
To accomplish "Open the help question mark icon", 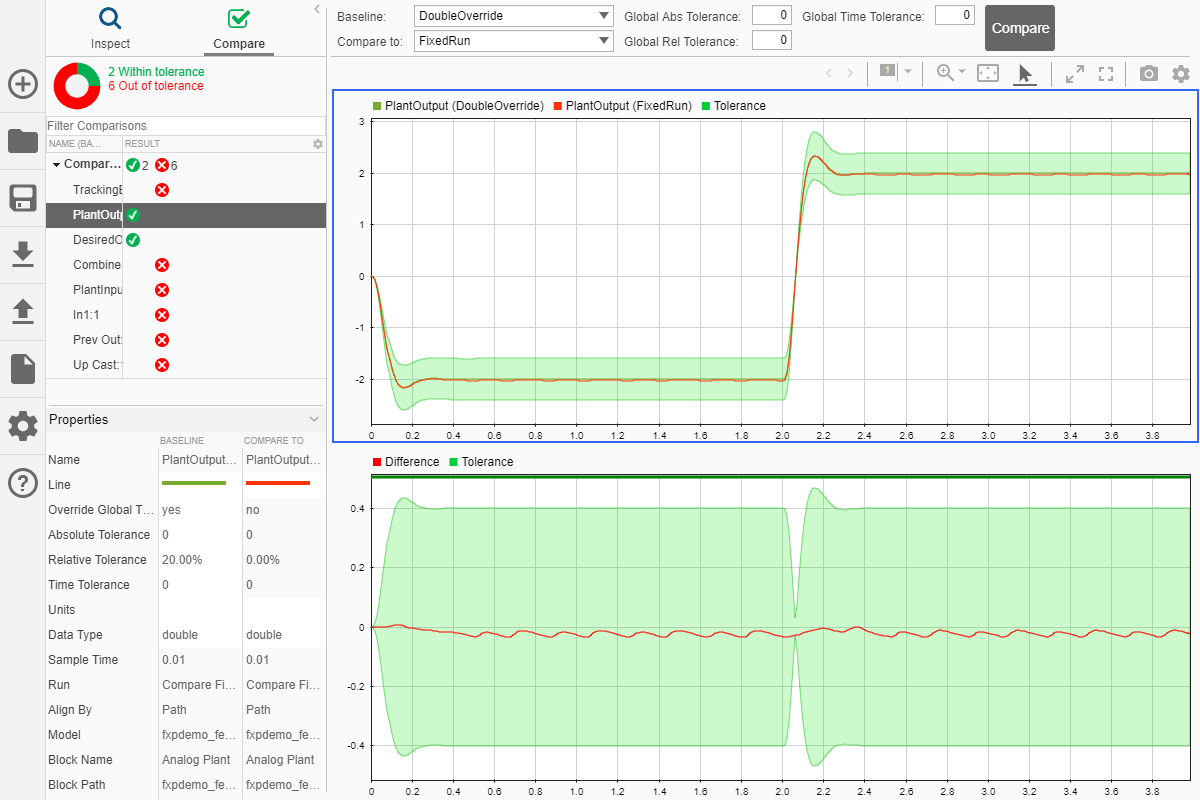I will (22, 483).
